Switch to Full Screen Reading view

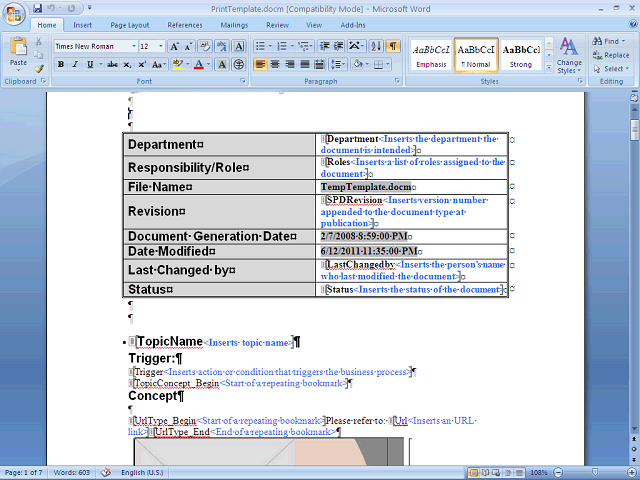[486, 473]
